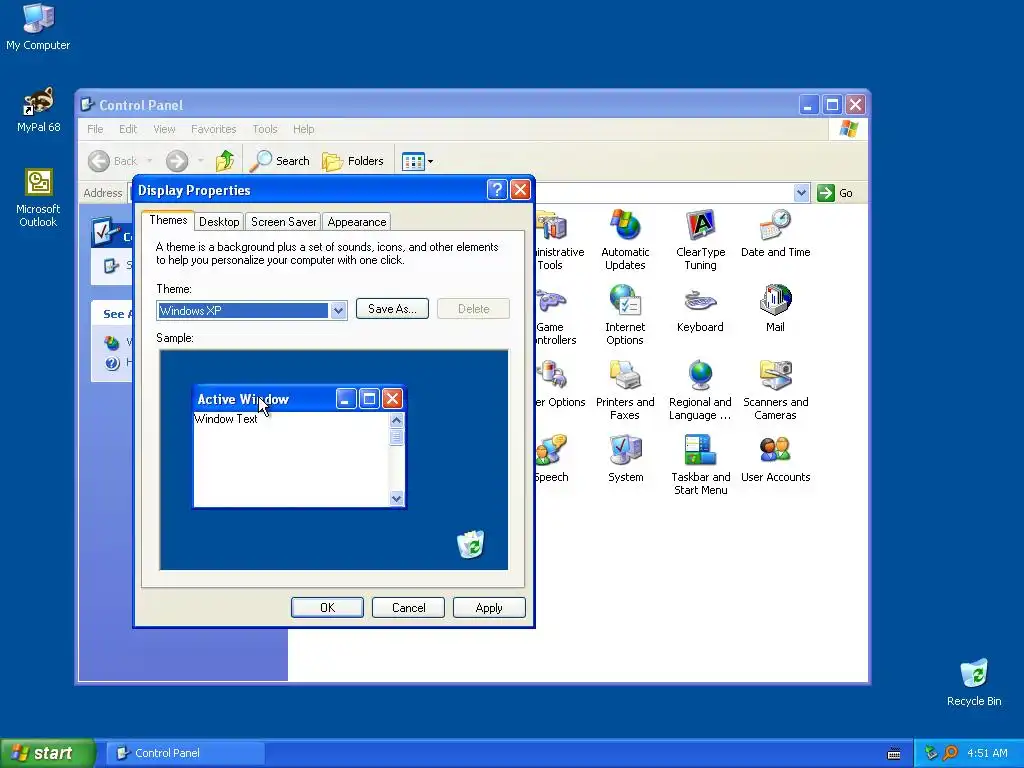Open the Mail control panel icon
1024x768 pixels.
pyautogui.click(x=775, y=308)
